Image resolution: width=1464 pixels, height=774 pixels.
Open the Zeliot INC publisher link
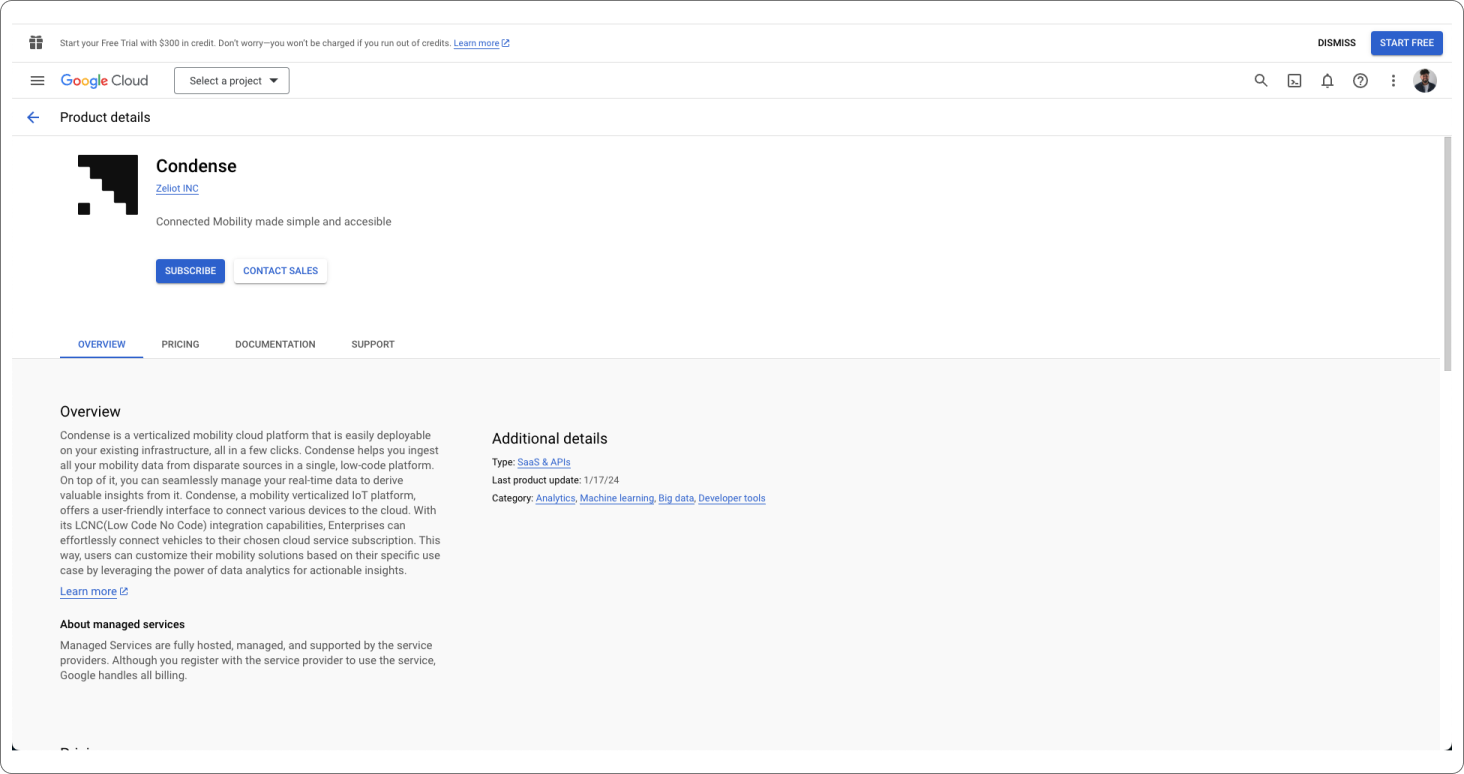177,189
